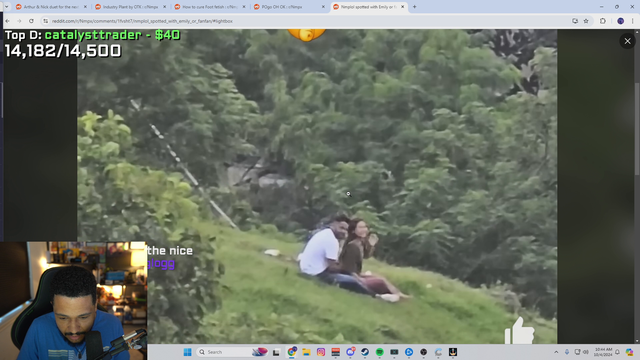This screenshot has width=640, height=360.
Task: Open the Chrome three-dot menu
Action: 633,21
